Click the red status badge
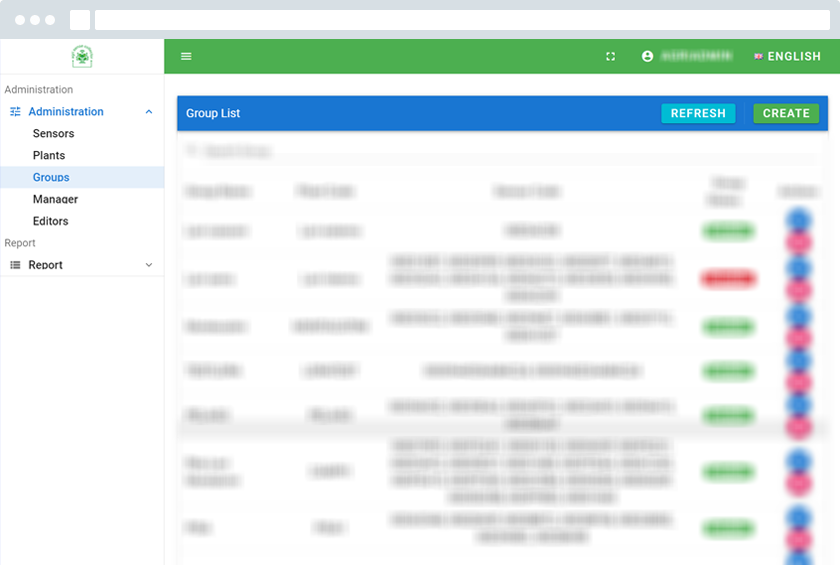The width and height of the screenshot is (840, 565). [729, 278]
